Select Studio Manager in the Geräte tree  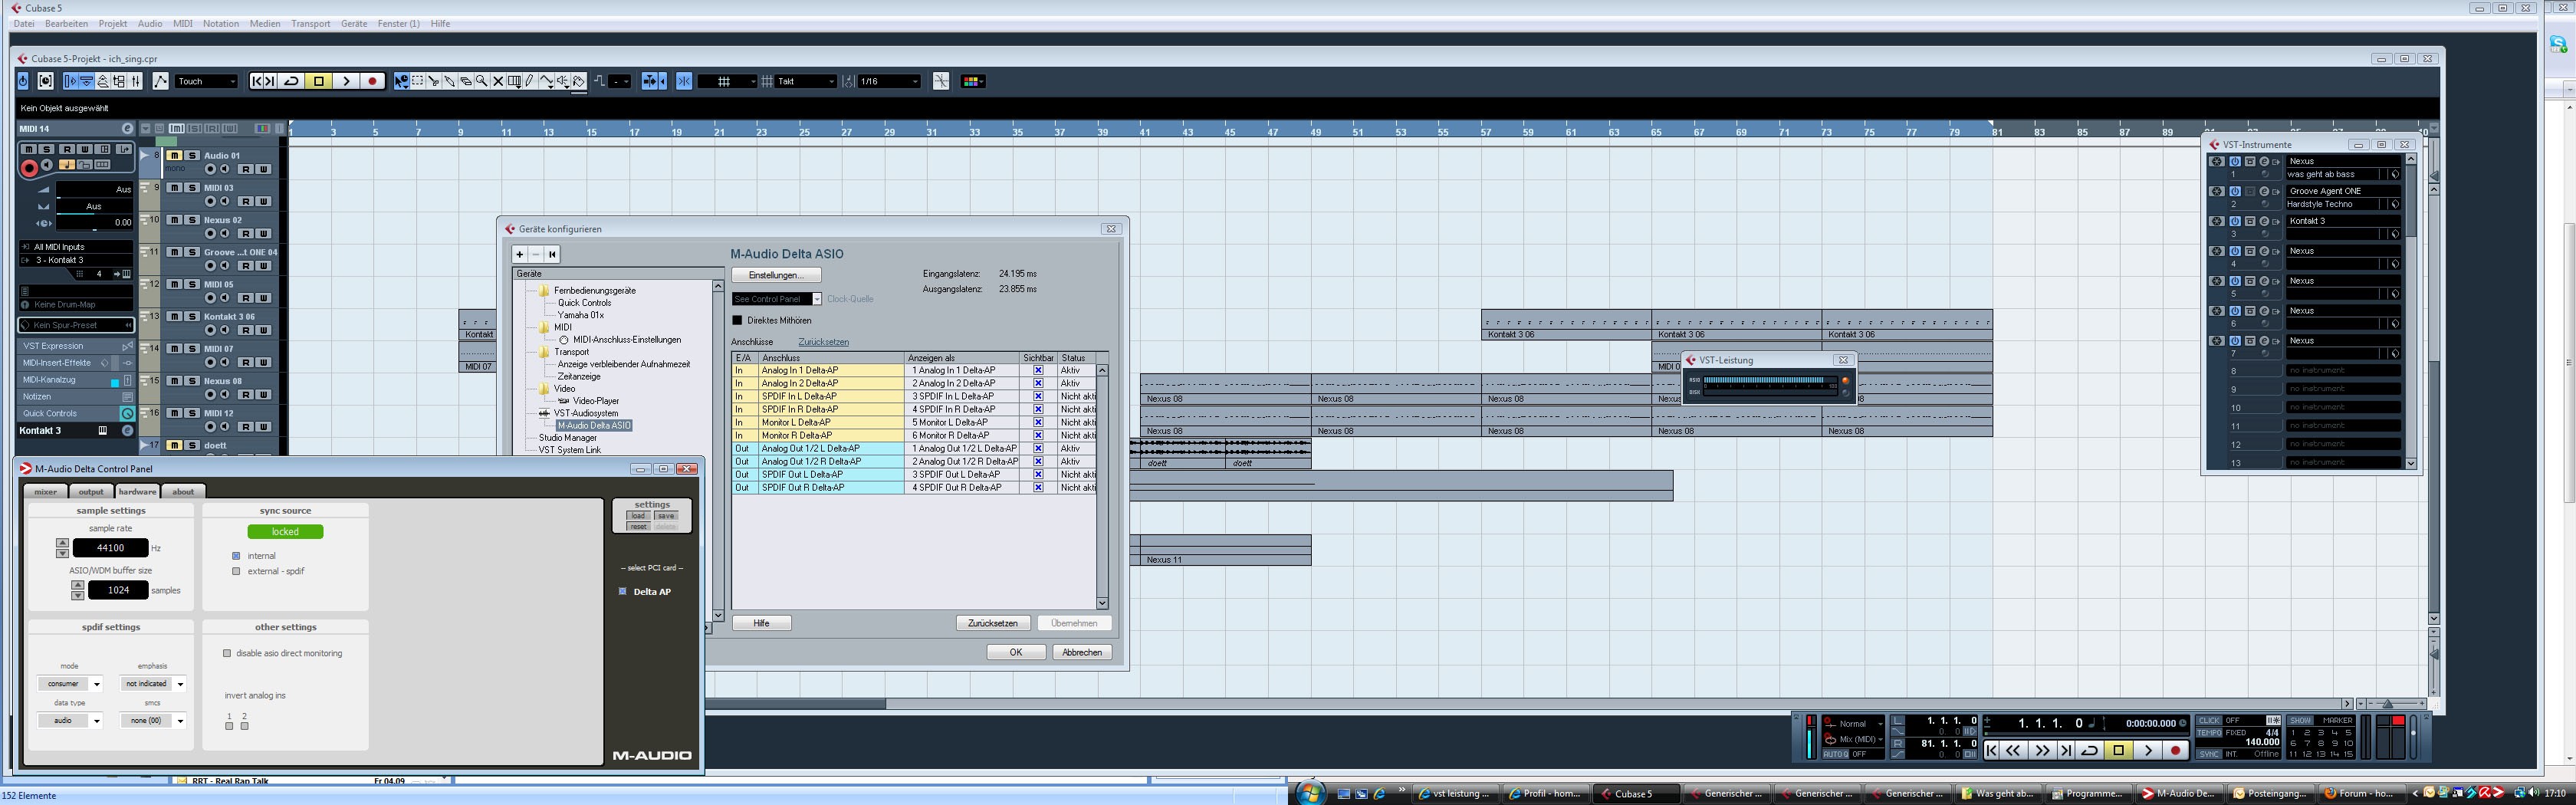567,438
